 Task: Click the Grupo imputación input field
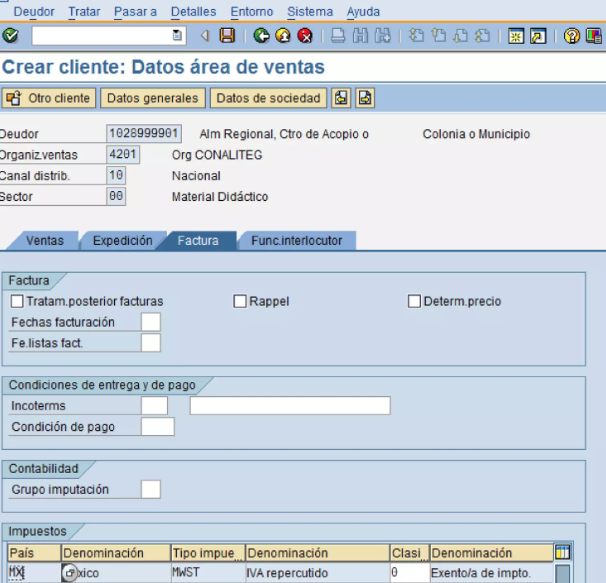point(150,489)
